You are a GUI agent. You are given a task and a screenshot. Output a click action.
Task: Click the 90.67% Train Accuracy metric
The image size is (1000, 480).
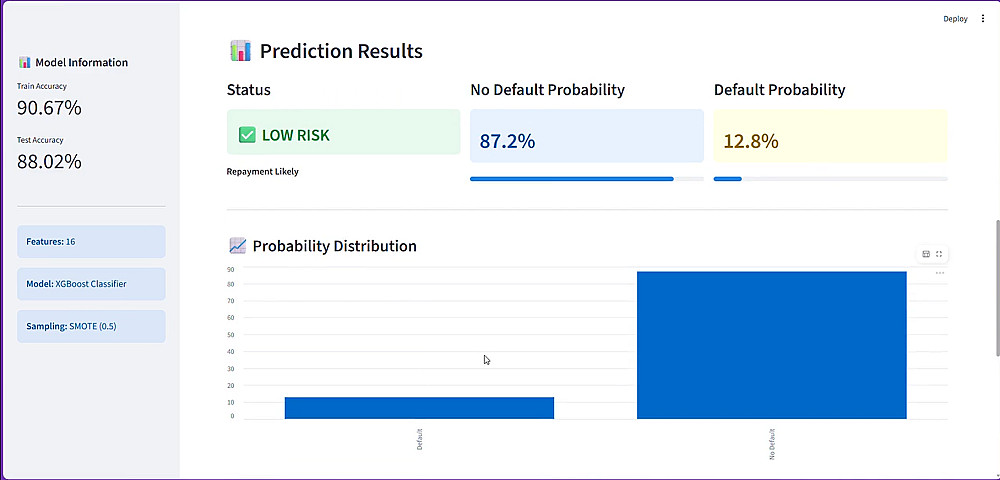tap(49, 108)
